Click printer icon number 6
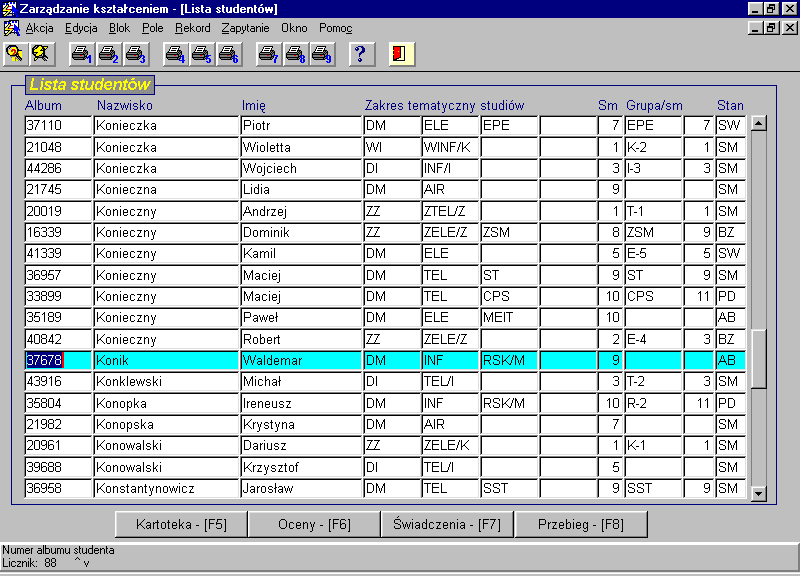 point(229,54)
